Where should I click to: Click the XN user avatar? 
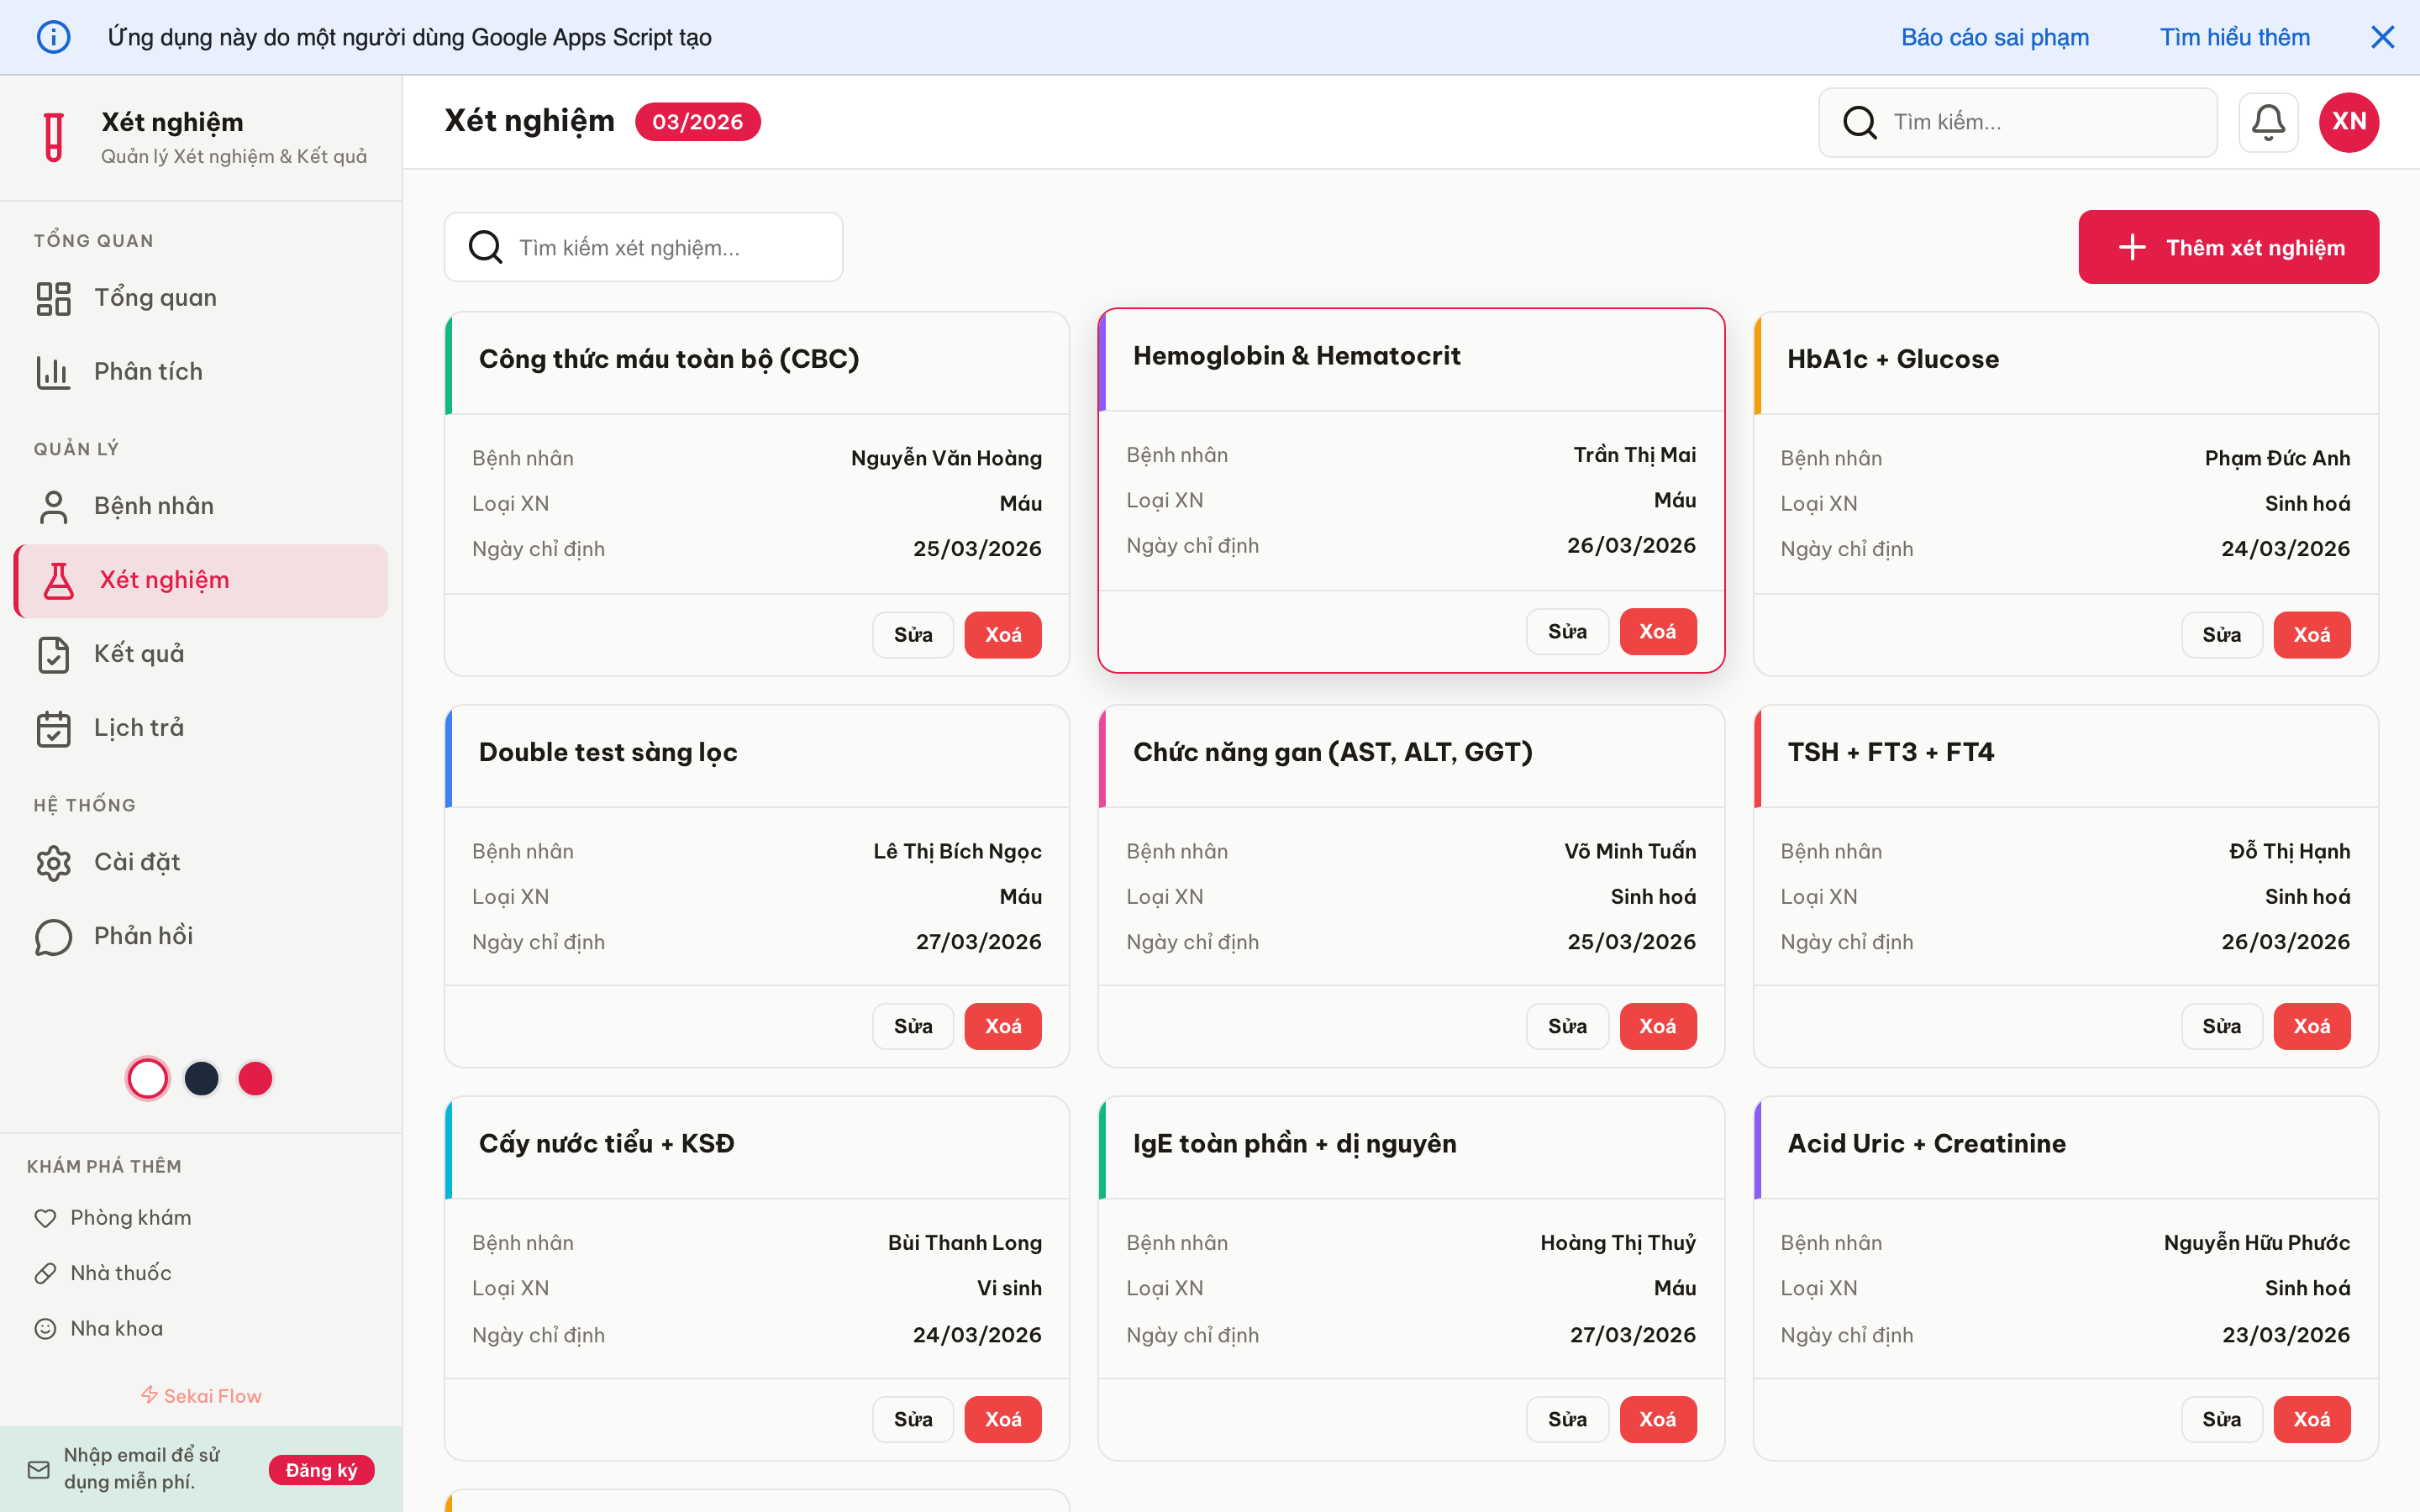pyautogui.click(x=2348, y=121)
